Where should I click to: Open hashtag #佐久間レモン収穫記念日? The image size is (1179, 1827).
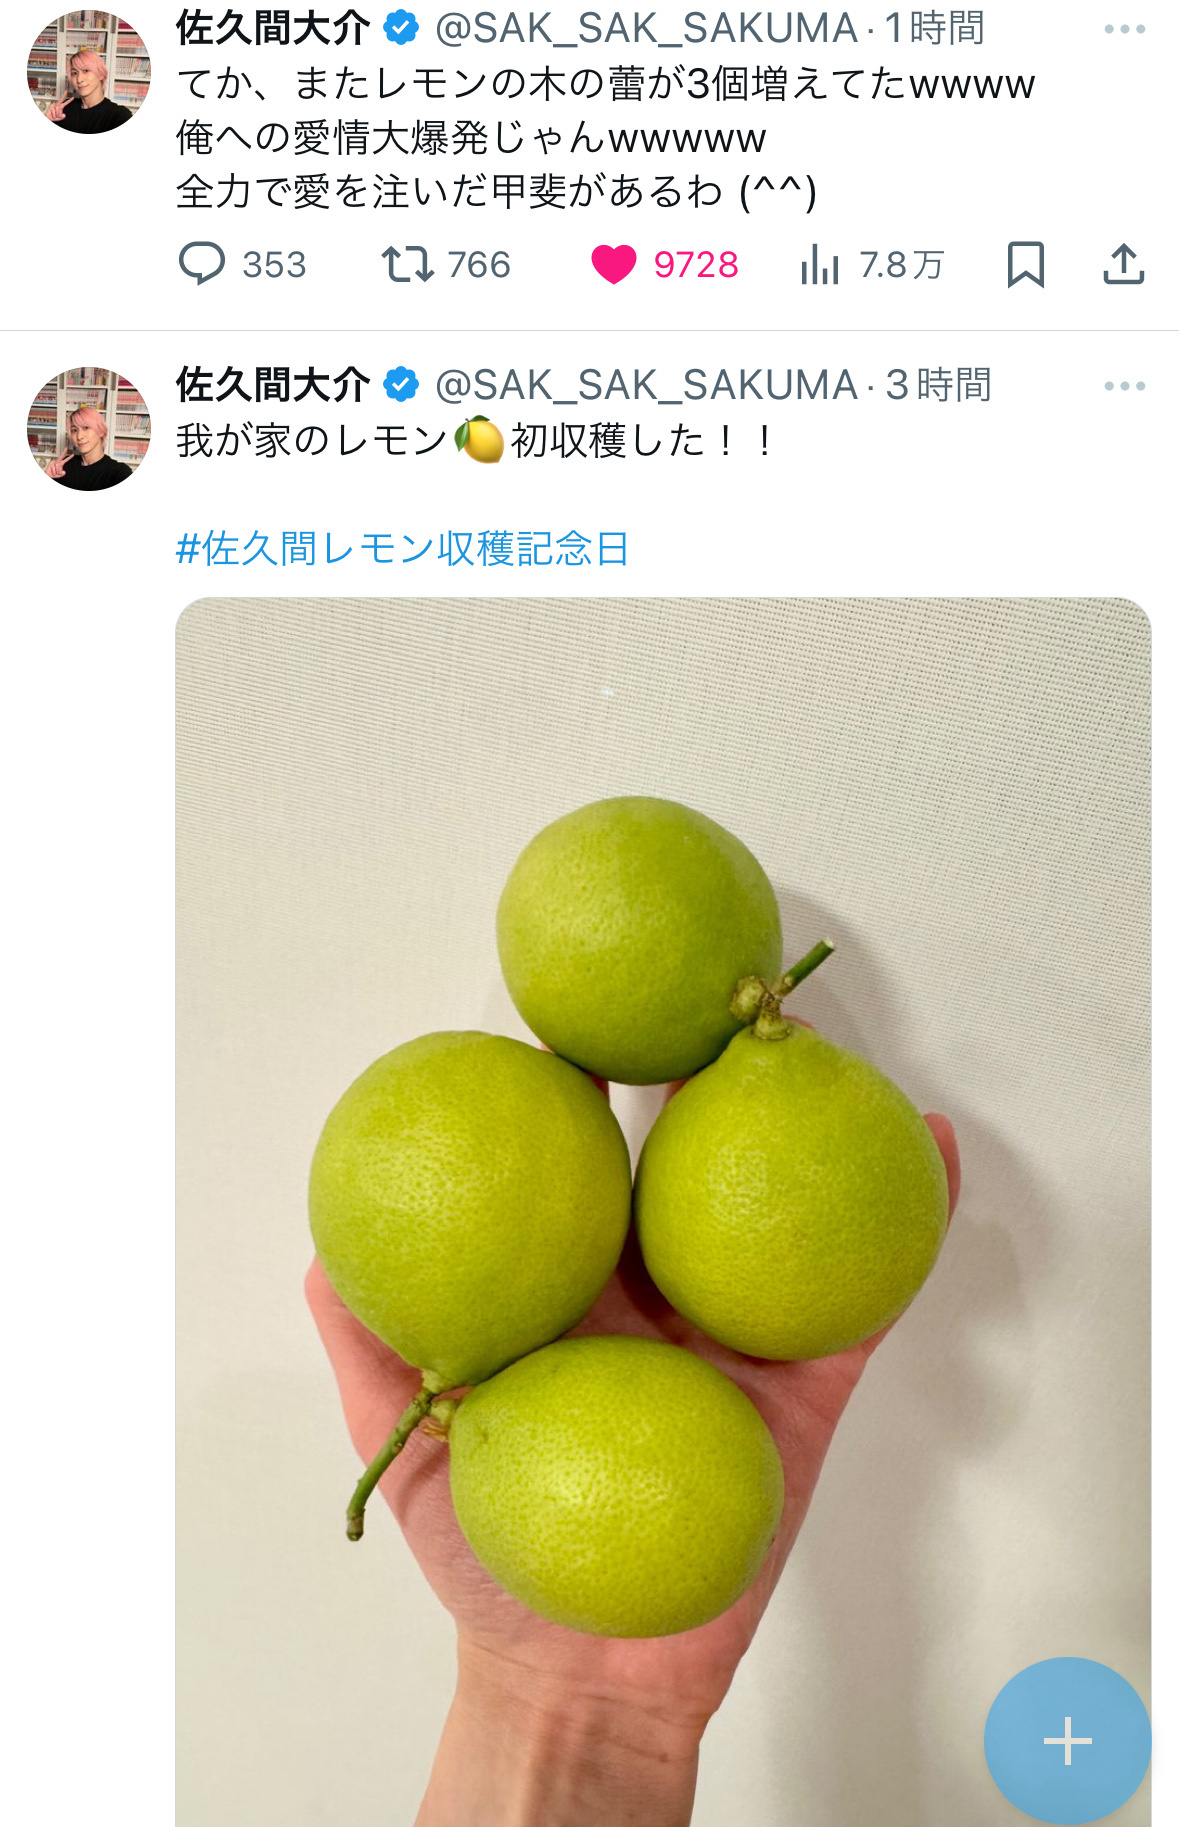tap(402, 548)
